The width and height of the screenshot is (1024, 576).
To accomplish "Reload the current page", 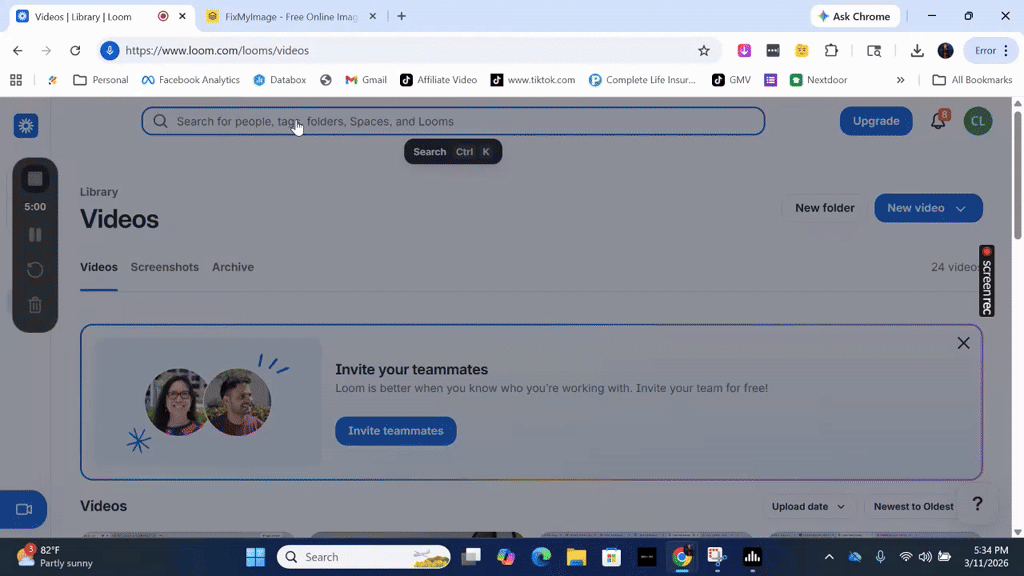I will click(x=75, y=50).
